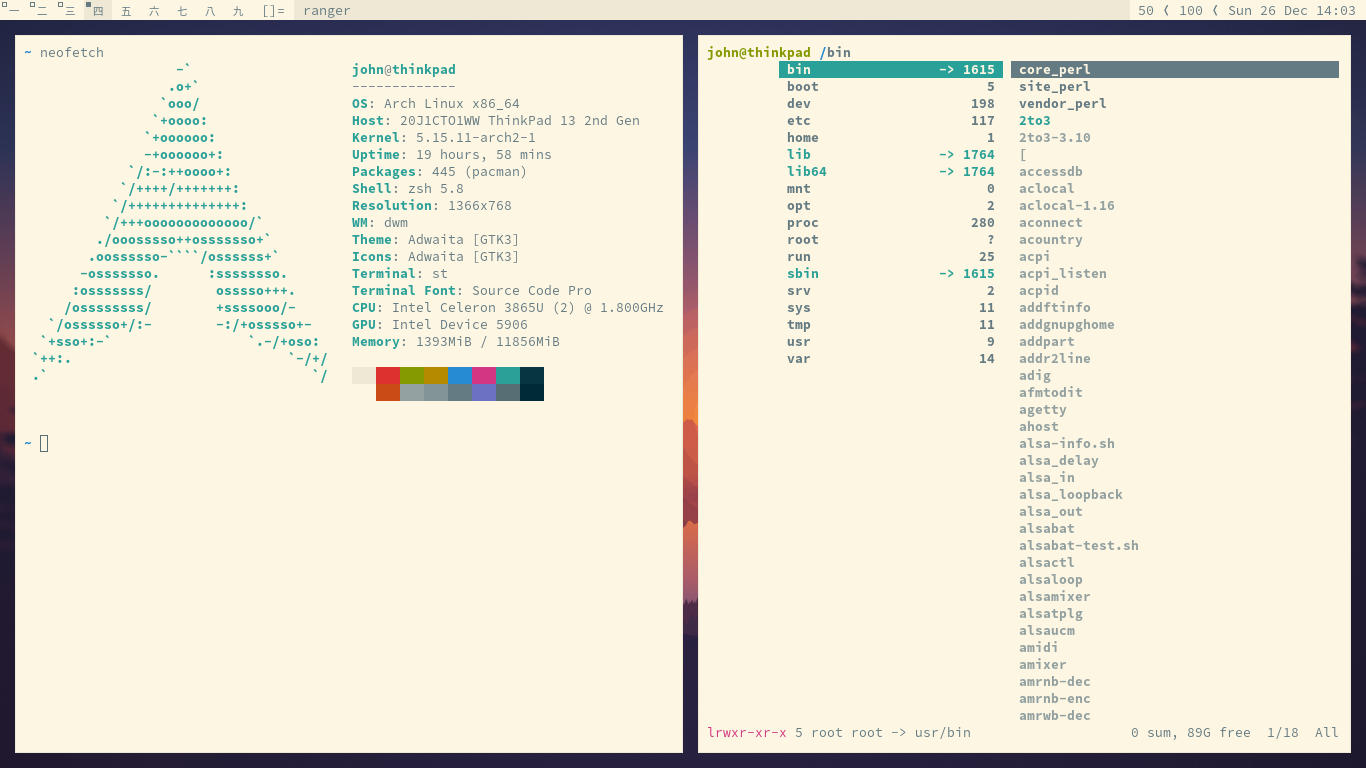The image size is (1366, 768).
Task: Click the alsabat-test.sh file entry
Action: click(1079, 545)
